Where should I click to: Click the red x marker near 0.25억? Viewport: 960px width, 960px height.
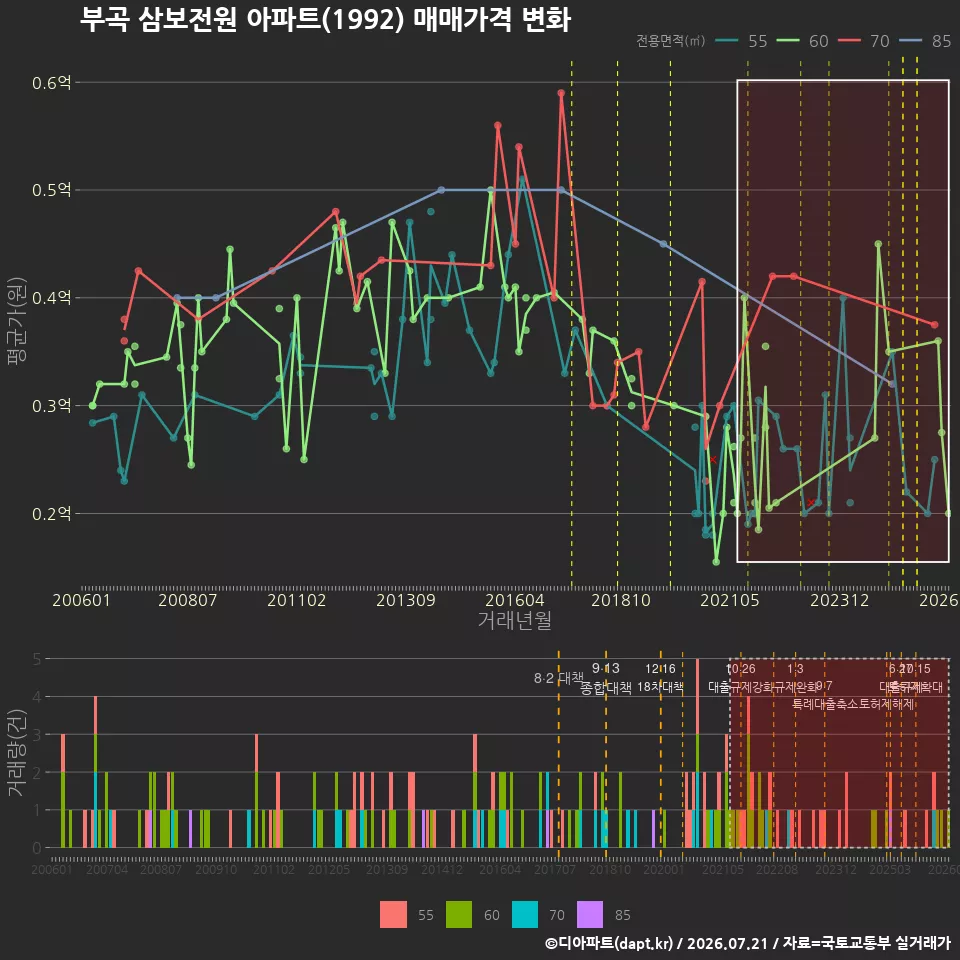pos(713,460)
